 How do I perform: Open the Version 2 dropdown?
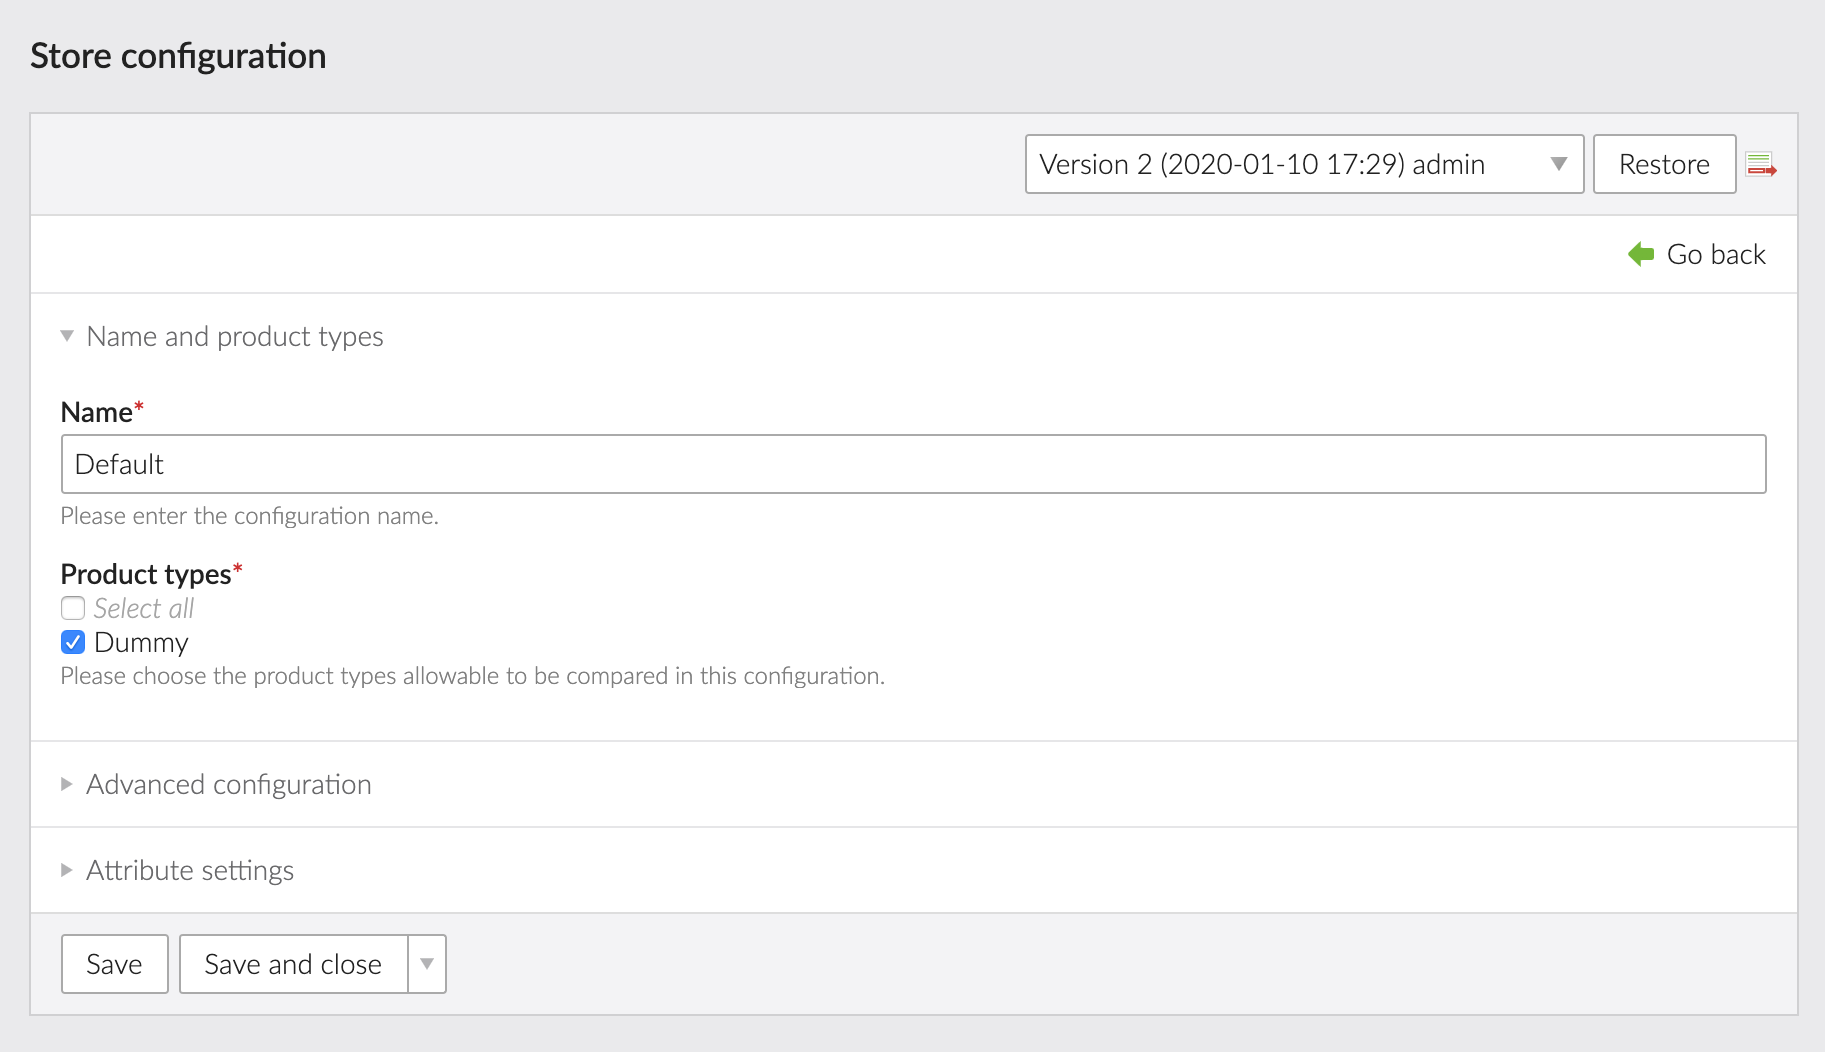1303,164
